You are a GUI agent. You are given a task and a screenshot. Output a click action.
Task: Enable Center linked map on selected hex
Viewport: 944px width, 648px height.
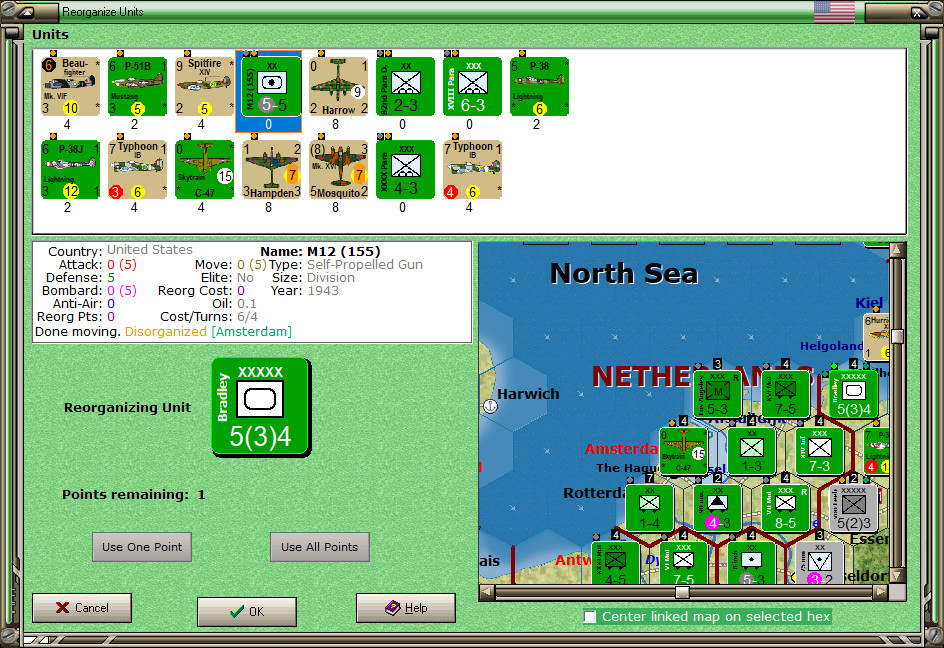pos(590,616)
